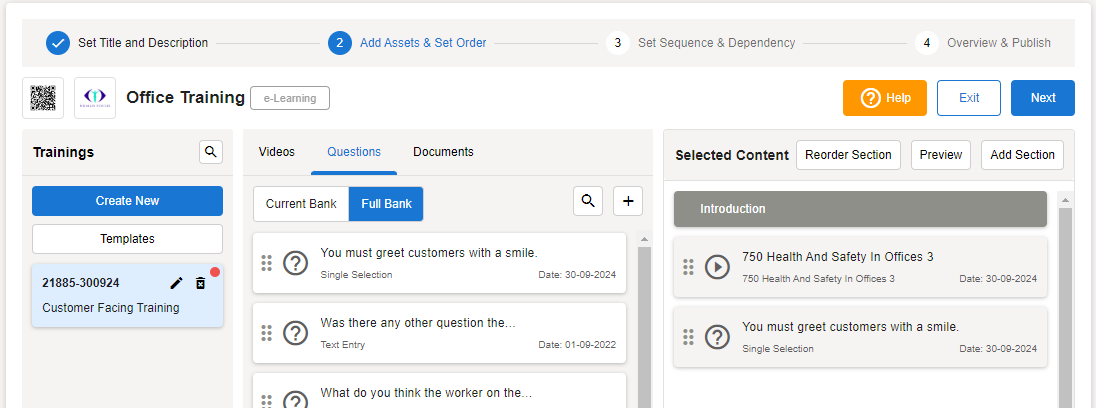The width and height of the screenshot is (1096, 408).
Task: Select the Full Bank toggle
Action: 386,204
